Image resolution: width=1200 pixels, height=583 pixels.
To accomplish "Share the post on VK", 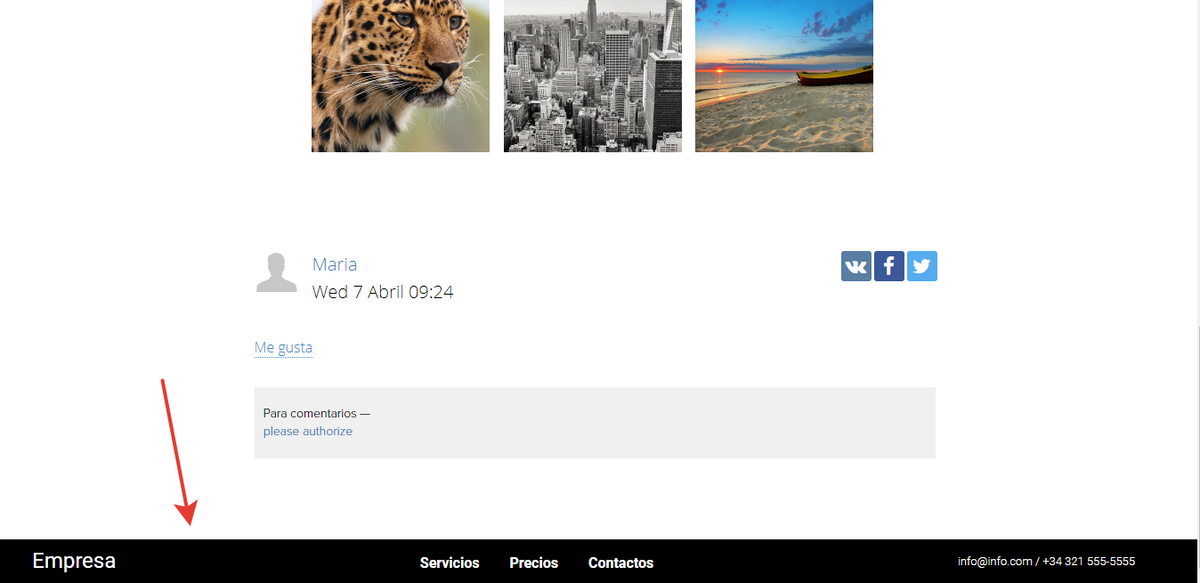I will [x=856, y=266].
